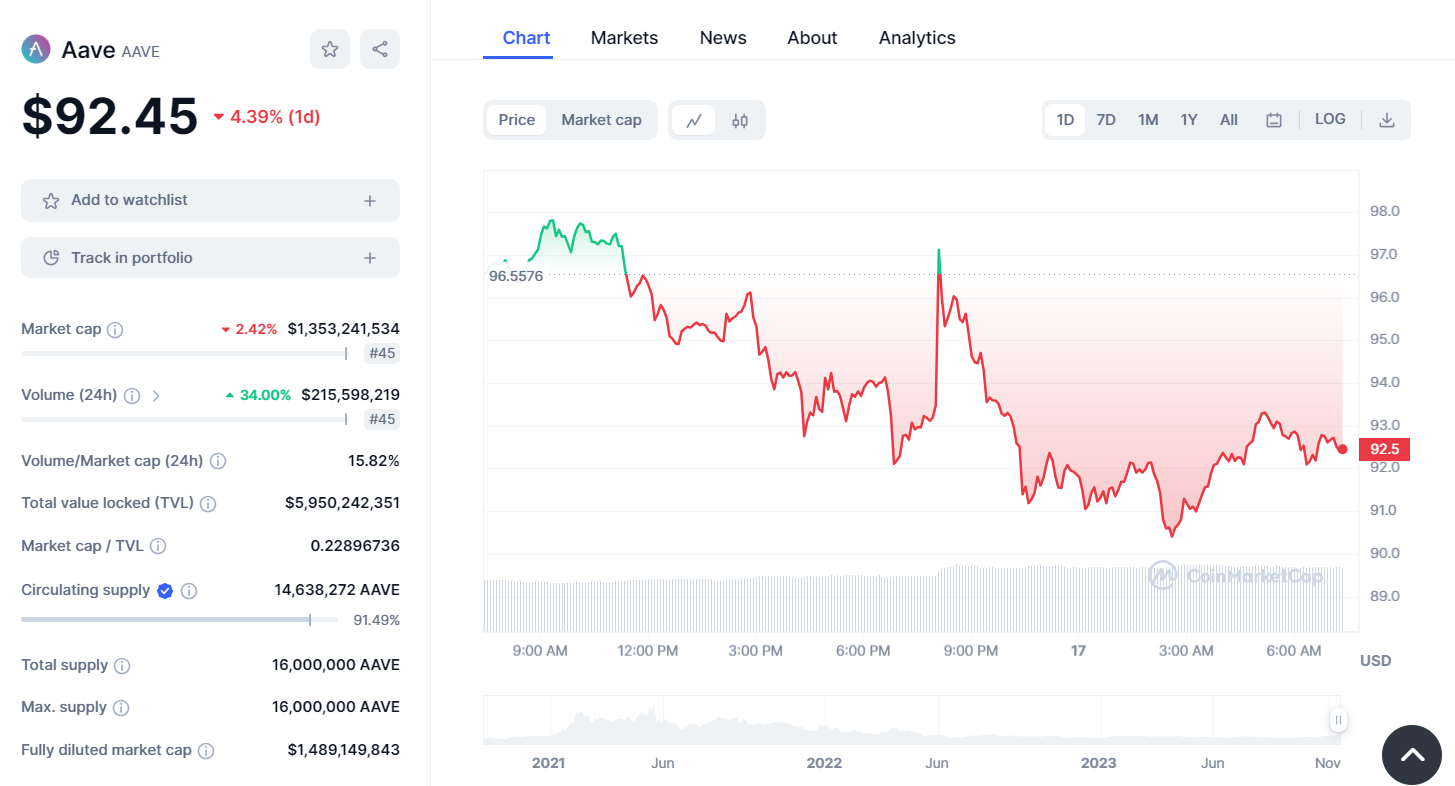Click the $215,598,219 volume value
Viewport: 1455px width, 786px height.
click(350, 395)
